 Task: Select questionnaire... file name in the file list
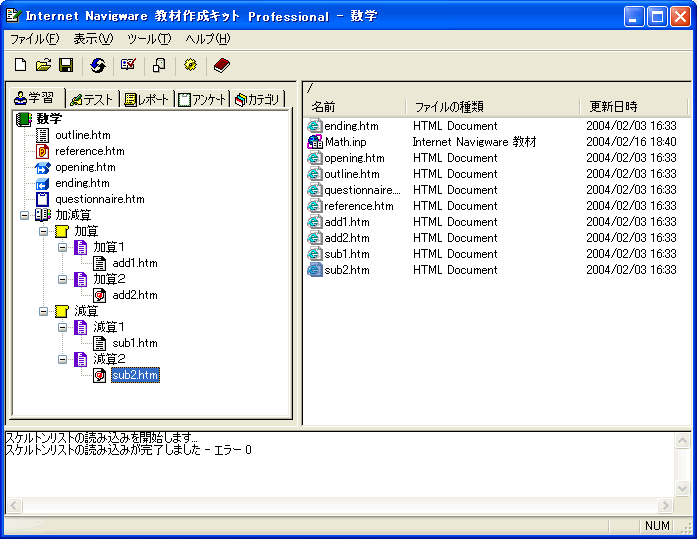[362, 190]
